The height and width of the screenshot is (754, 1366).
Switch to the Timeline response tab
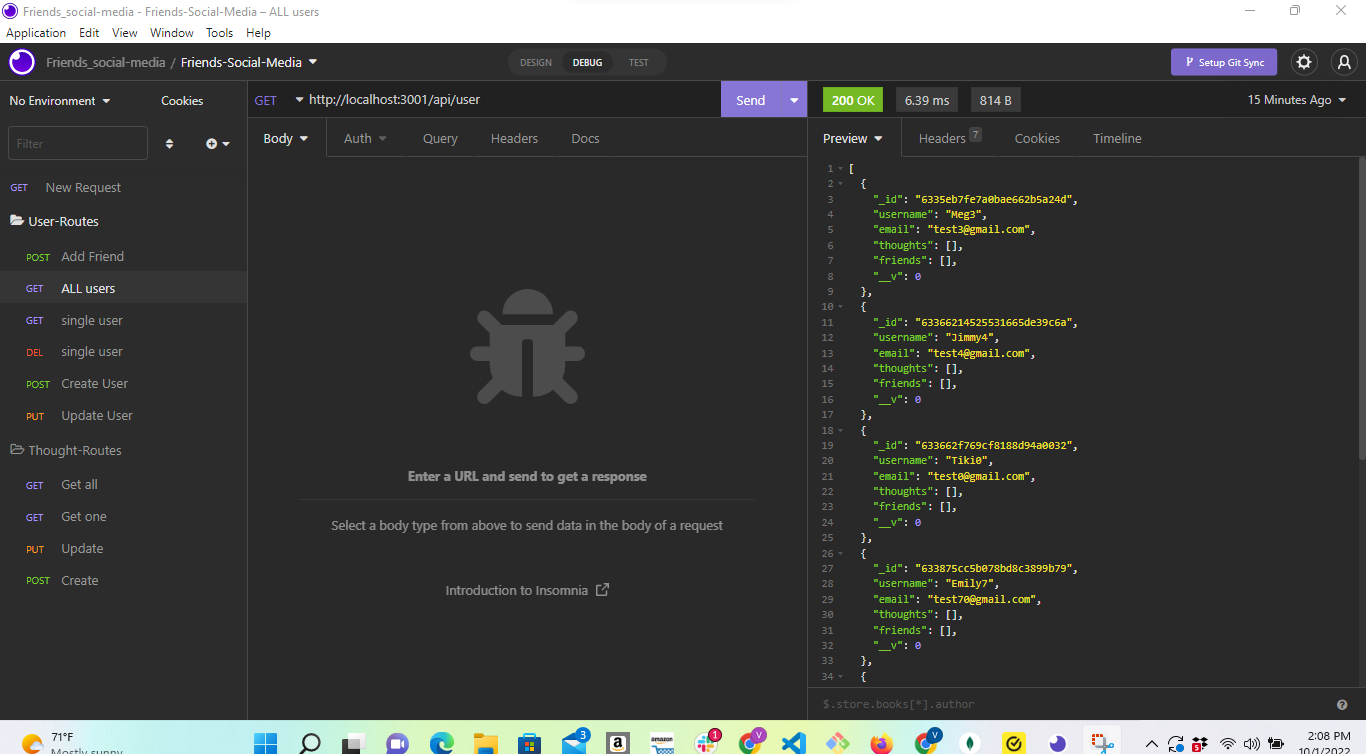click(1117, 138)
